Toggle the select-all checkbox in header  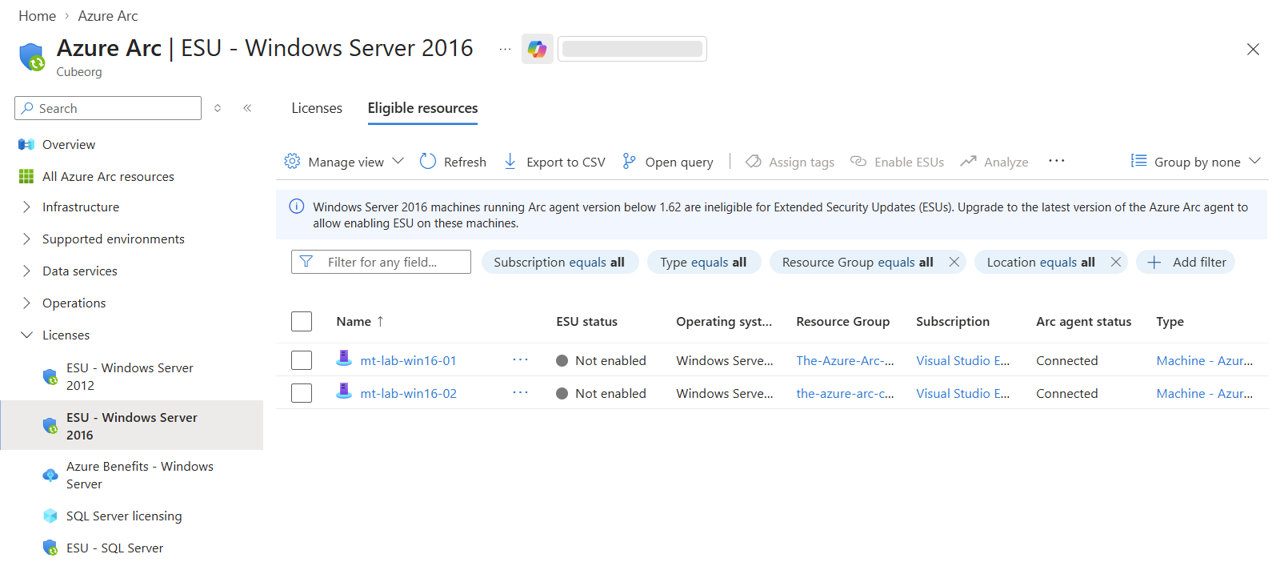pyautogui.click(x=301, y=321)
